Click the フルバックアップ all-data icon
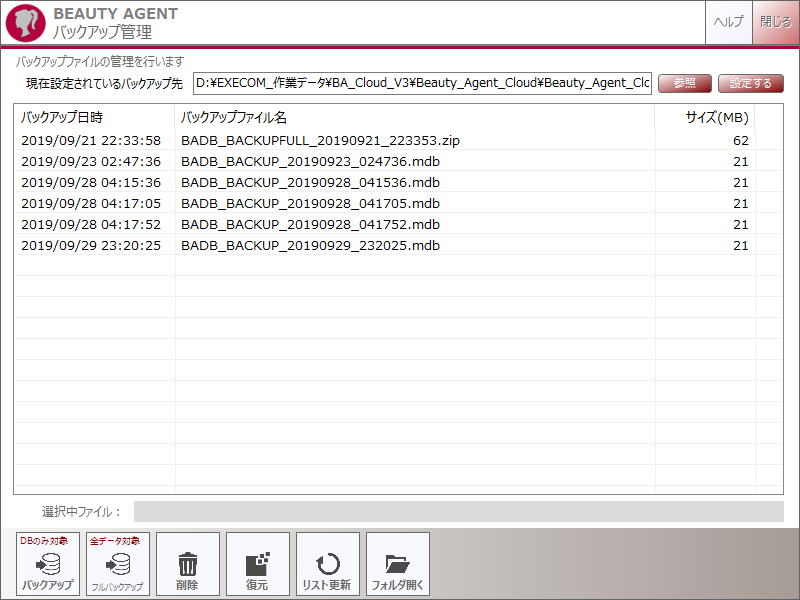 (118, 565)
